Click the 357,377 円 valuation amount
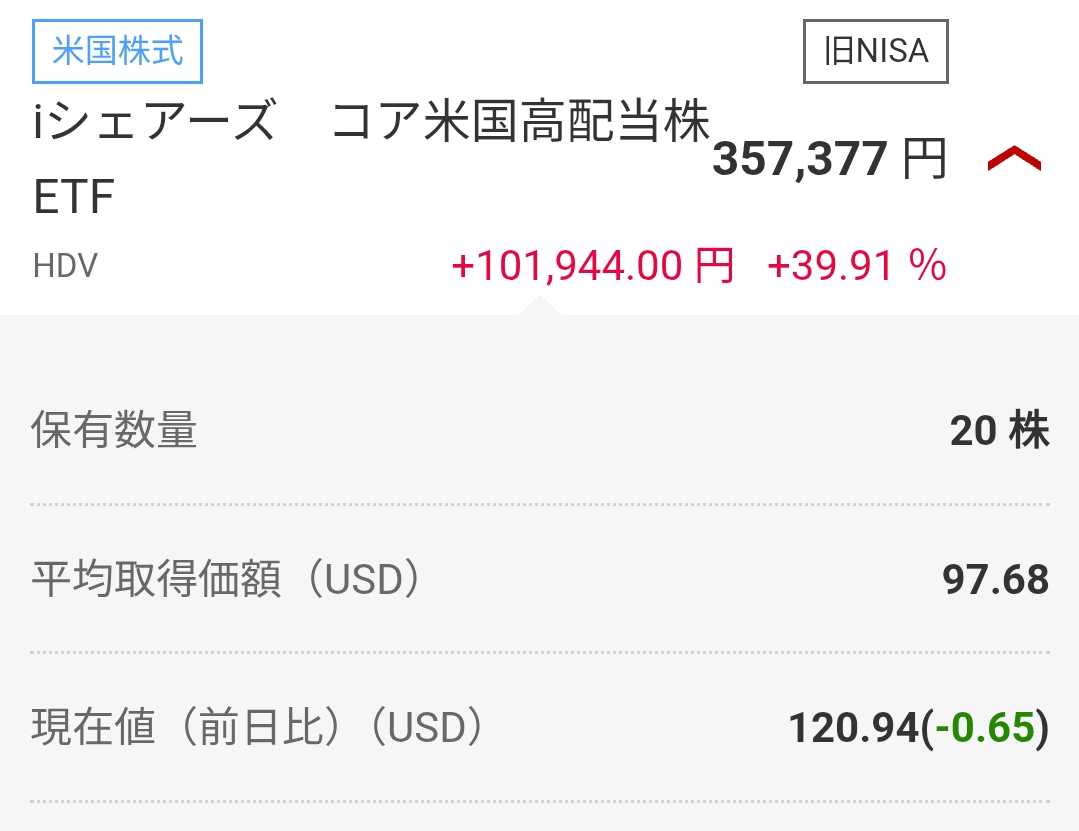 click(x=829, y=159)
